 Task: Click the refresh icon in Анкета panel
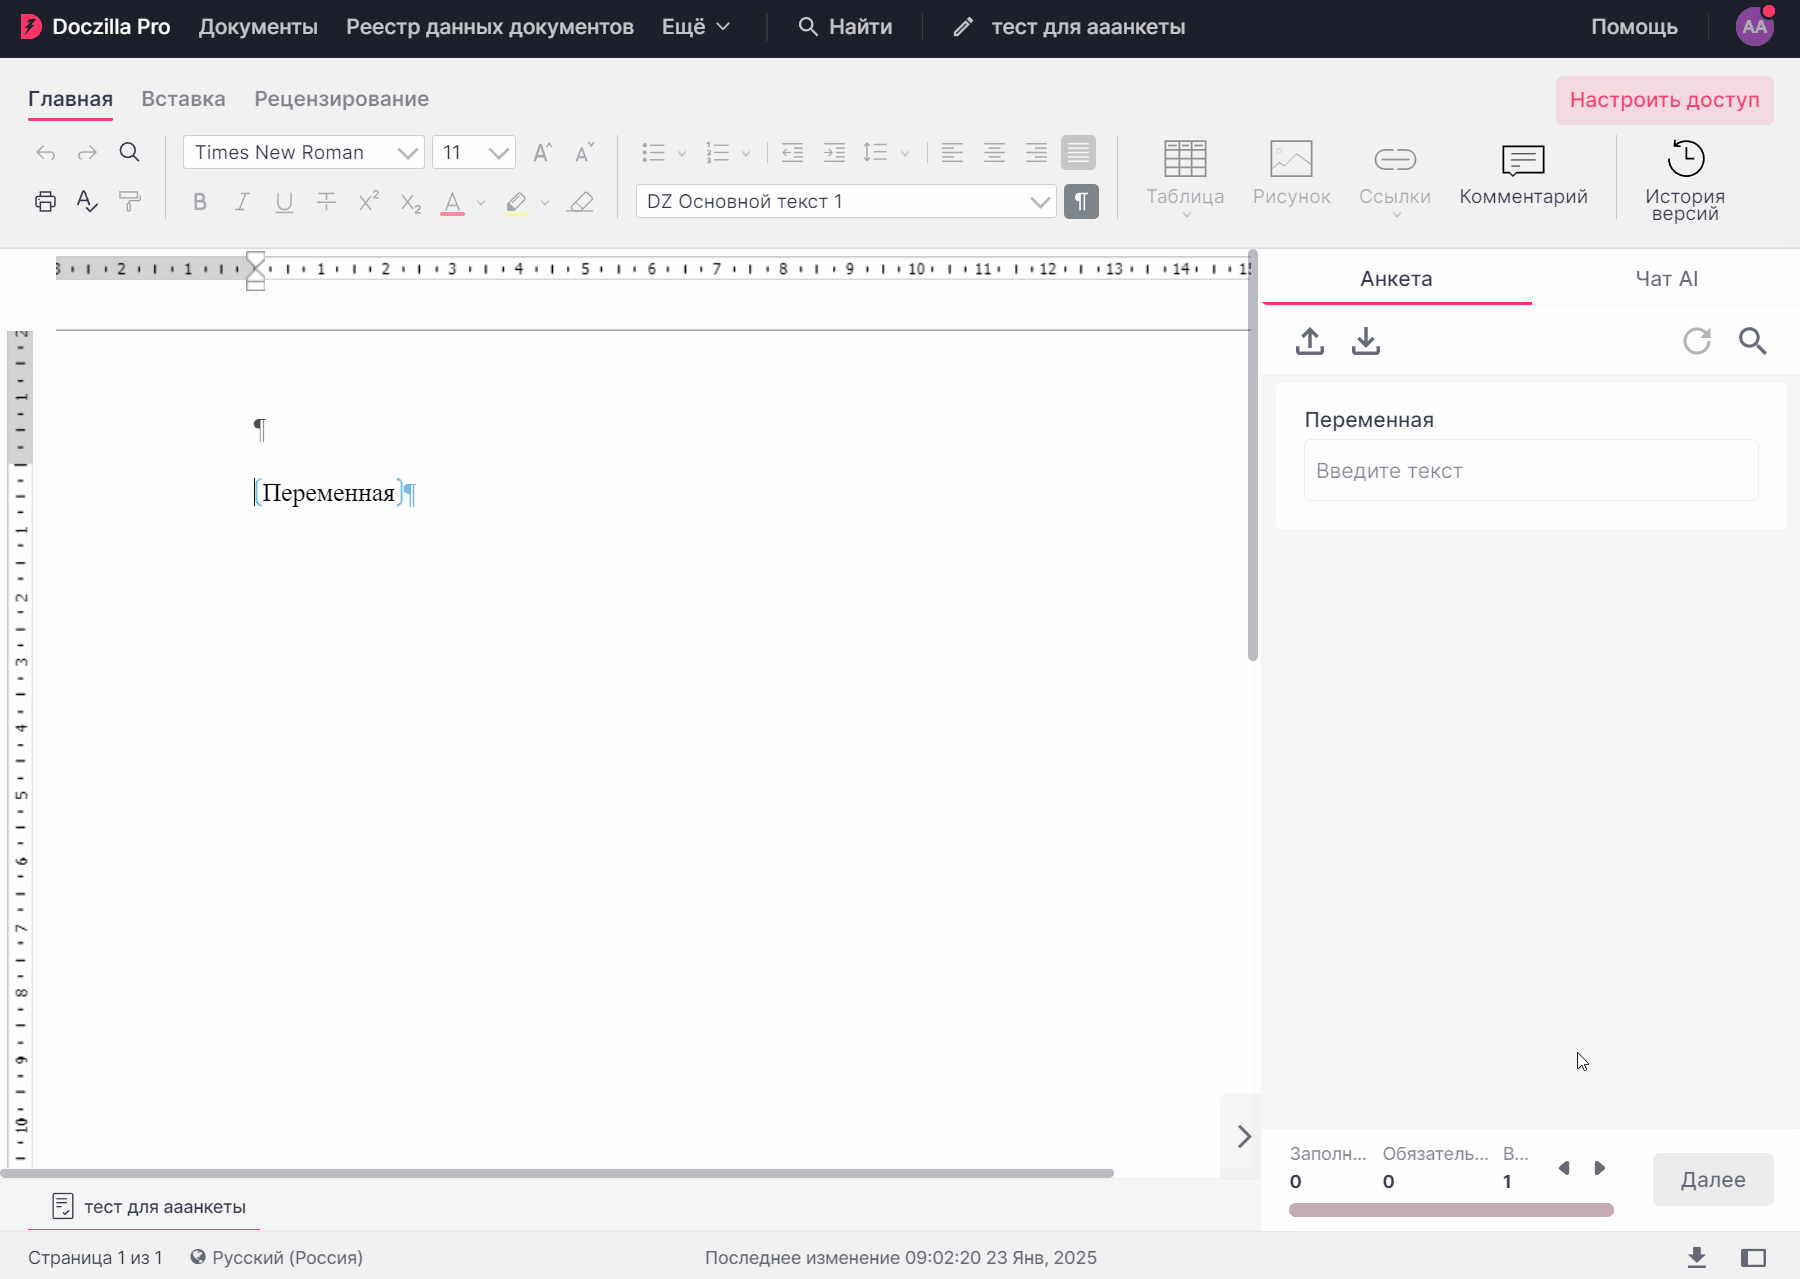[1696, 341]
